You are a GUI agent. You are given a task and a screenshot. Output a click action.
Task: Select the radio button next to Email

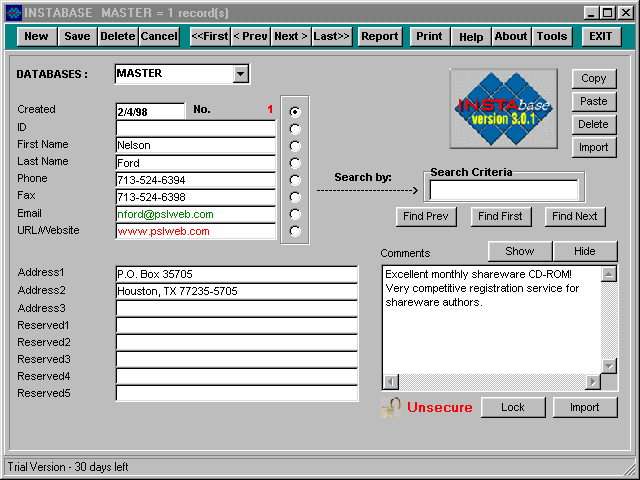tap(295, 214)
